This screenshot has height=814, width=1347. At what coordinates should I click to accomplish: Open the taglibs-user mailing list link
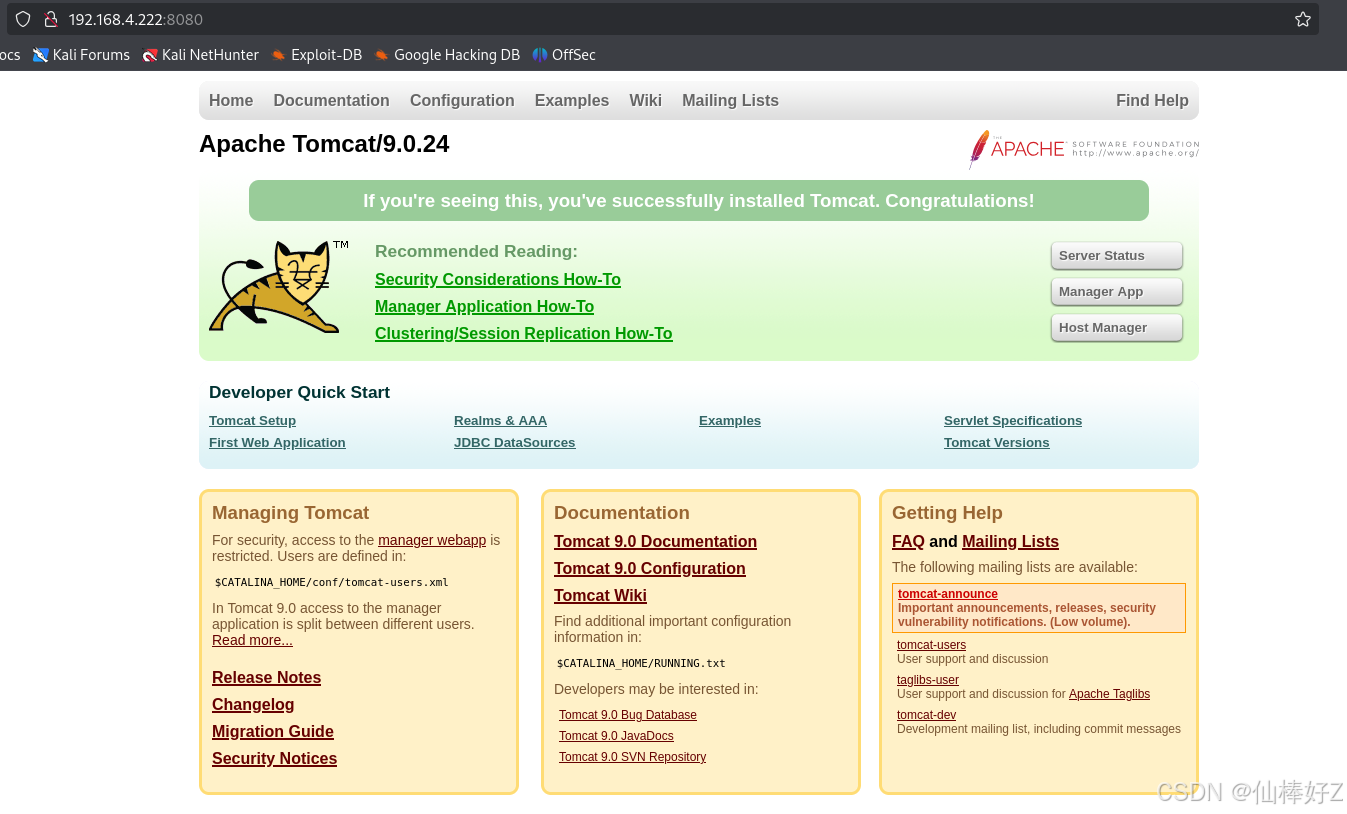(928, 680)
